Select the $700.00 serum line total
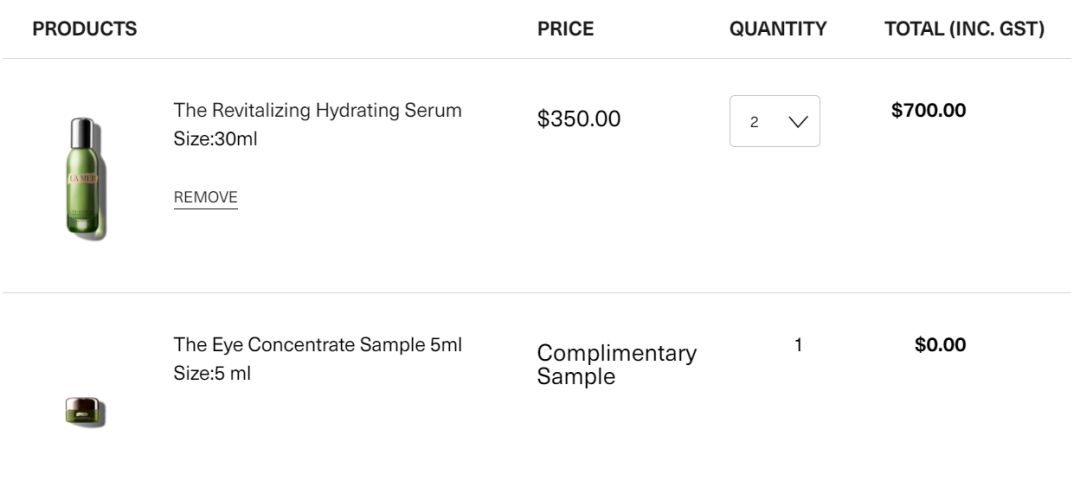Viewport: 1080px width, 481px height. [928, 110]
